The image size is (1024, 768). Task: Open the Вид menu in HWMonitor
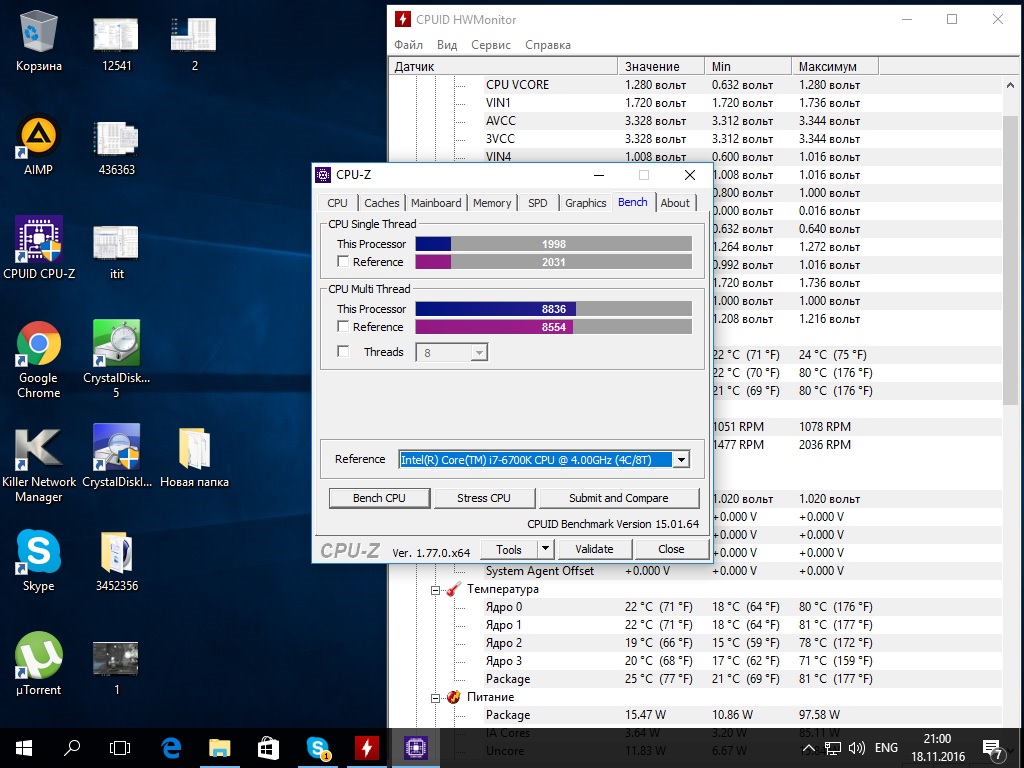pos(447,45)
